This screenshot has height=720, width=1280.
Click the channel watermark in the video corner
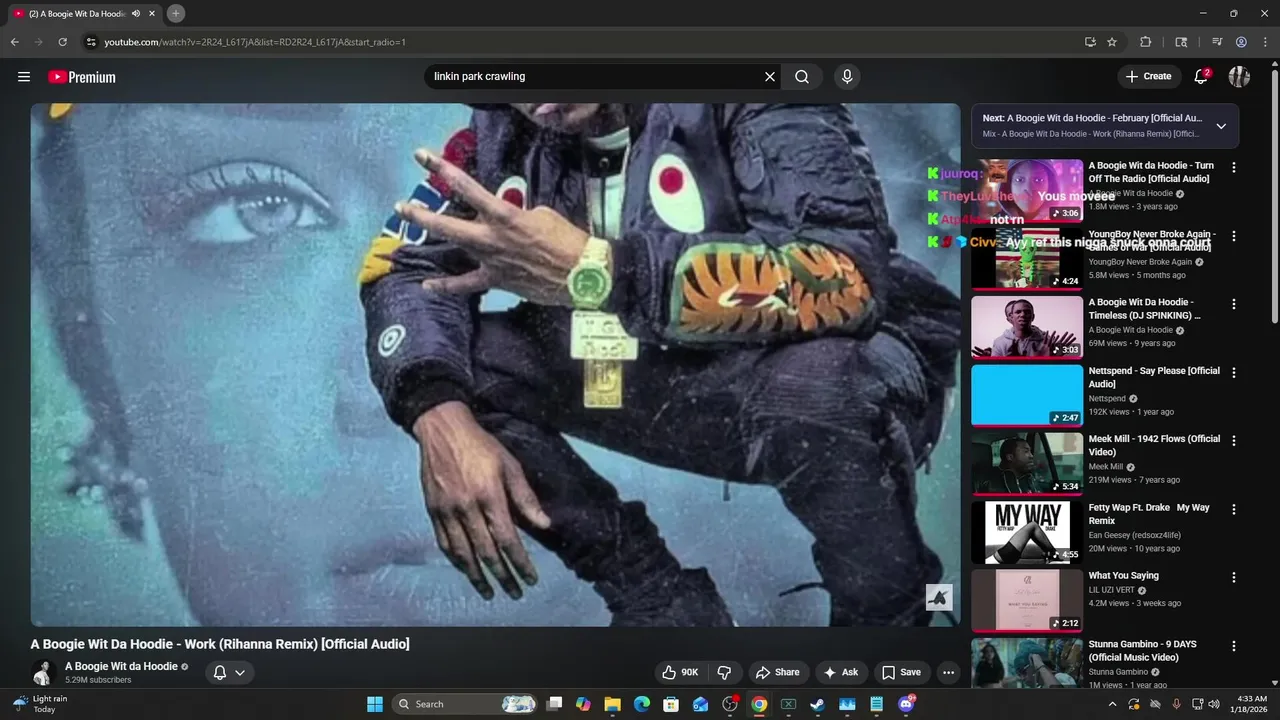click(x=939, y=597)
